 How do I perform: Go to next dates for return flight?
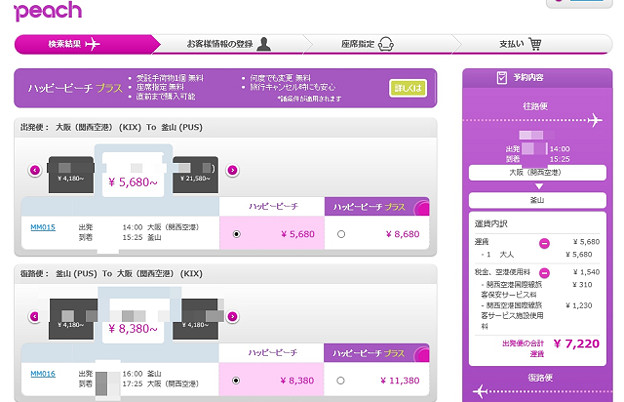point(232,316)
